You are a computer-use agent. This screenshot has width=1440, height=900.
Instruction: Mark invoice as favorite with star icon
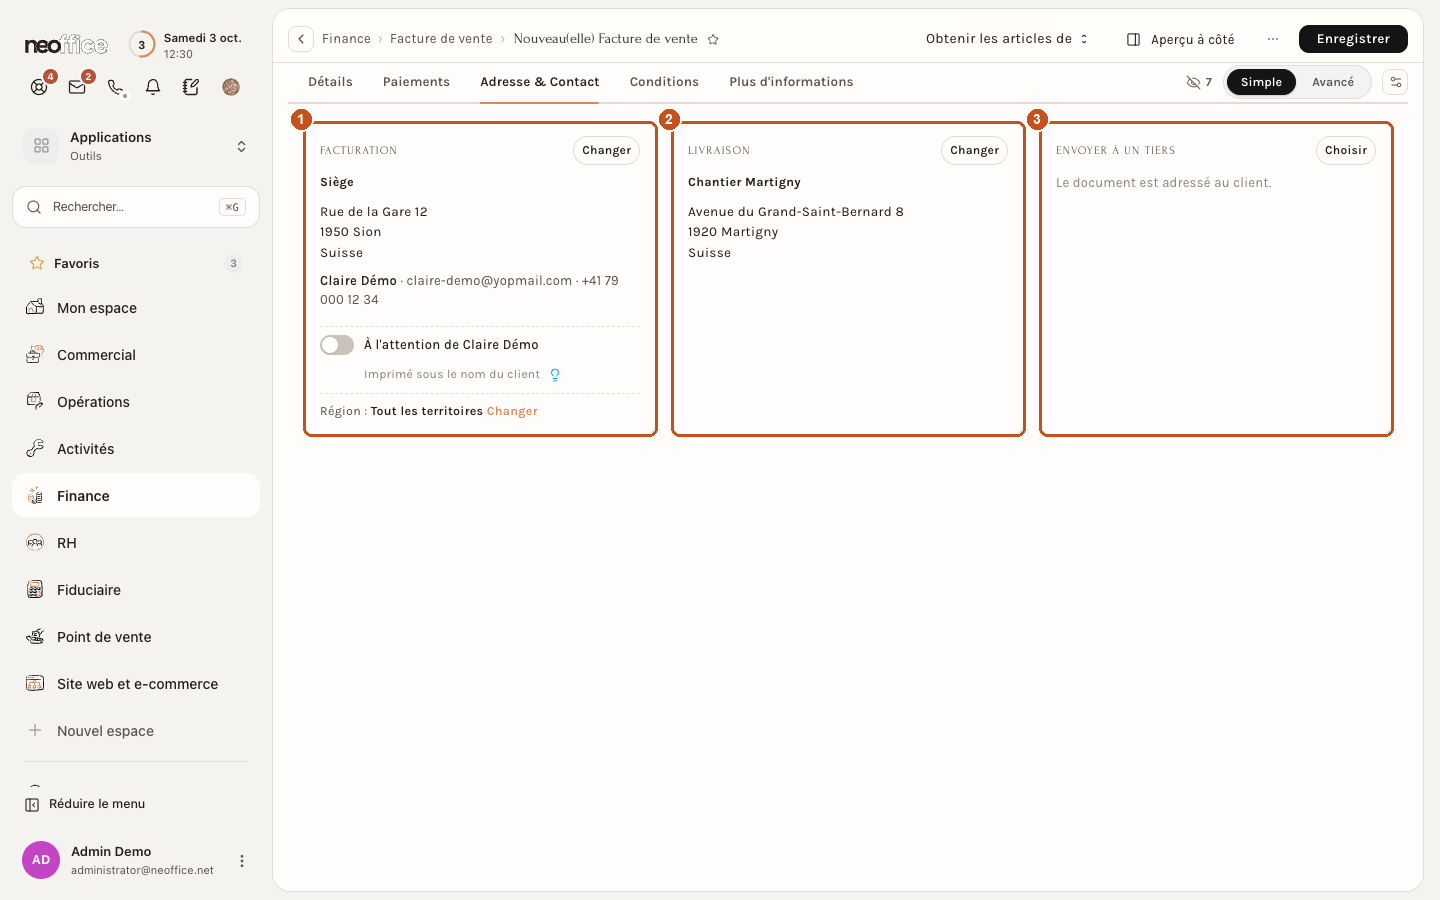click(x=713, y=39)
